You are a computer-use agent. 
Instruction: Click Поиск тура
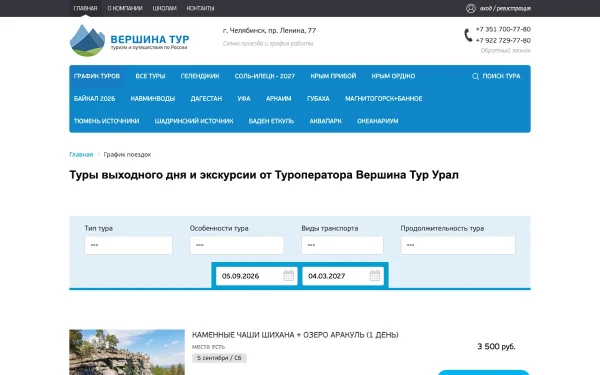[x=501, y=76]
